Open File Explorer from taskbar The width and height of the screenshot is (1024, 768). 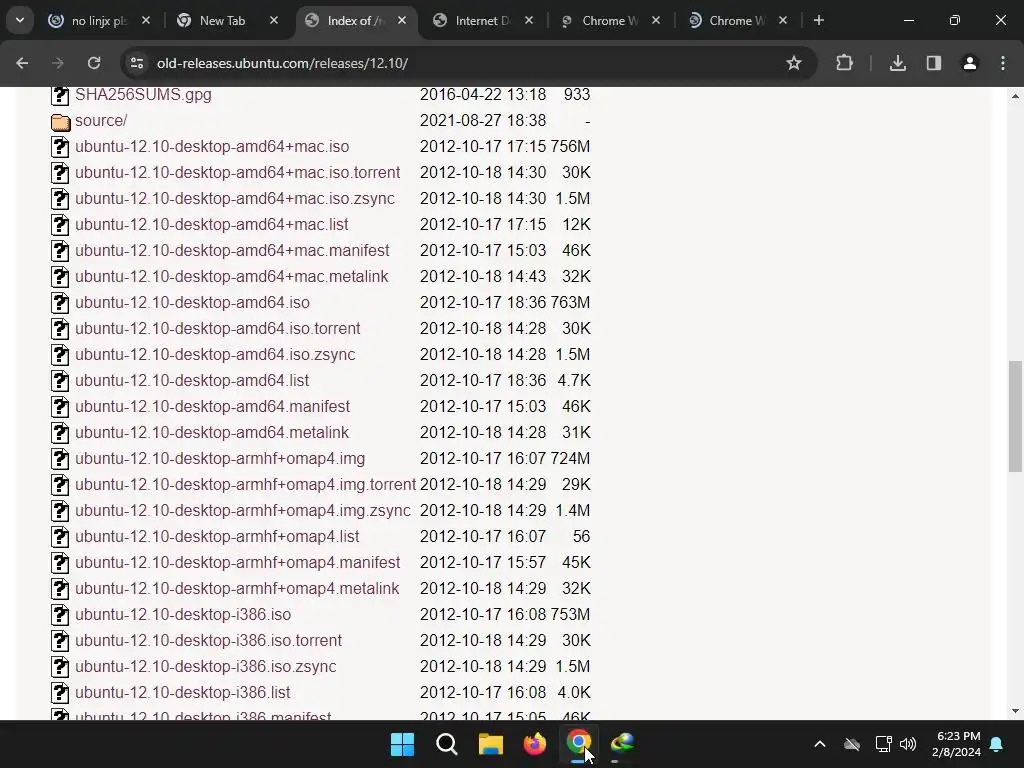[490, 744]
